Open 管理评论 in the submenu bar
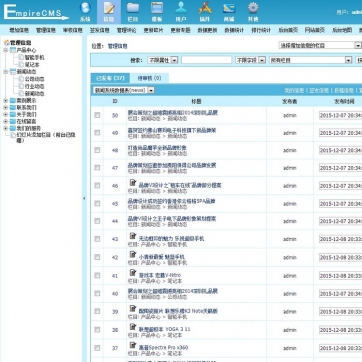 pyautogui.click(x=126, y=30)
